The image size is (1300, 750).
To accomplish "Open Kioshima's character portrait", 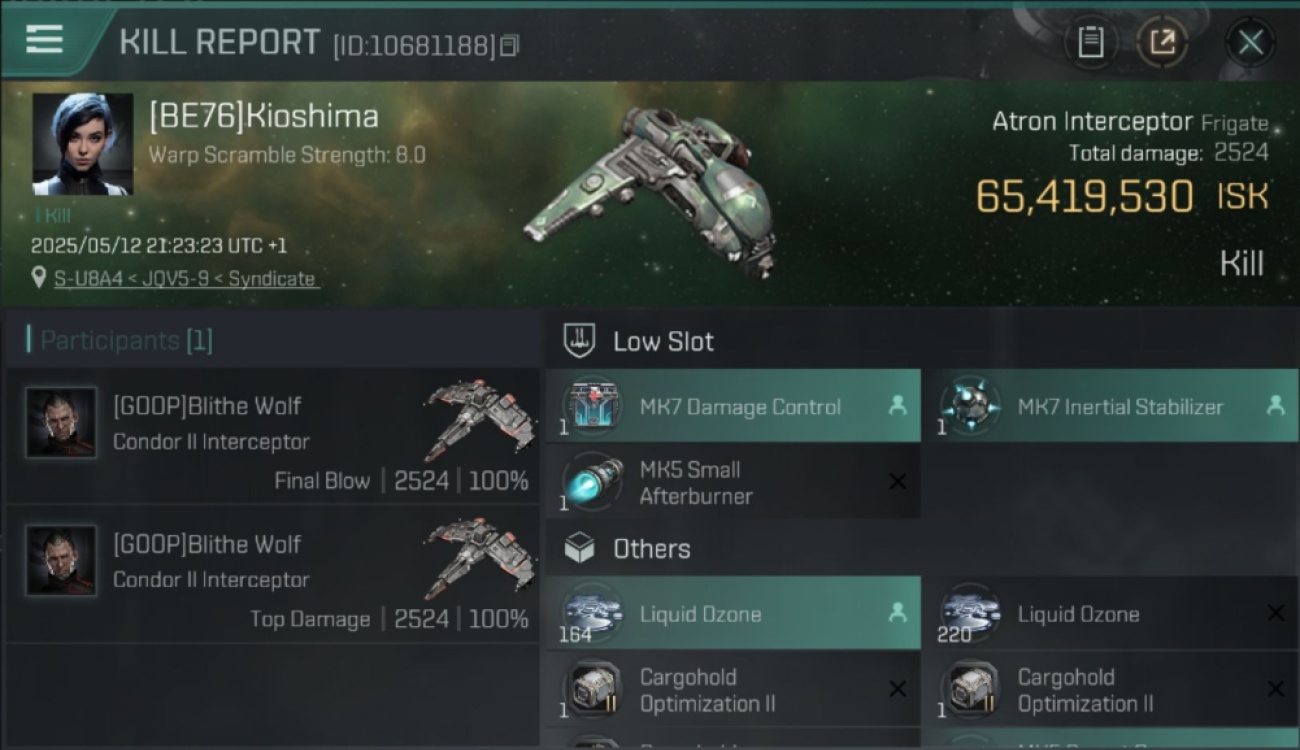I will pyautogui.click(x=83, y=144).
